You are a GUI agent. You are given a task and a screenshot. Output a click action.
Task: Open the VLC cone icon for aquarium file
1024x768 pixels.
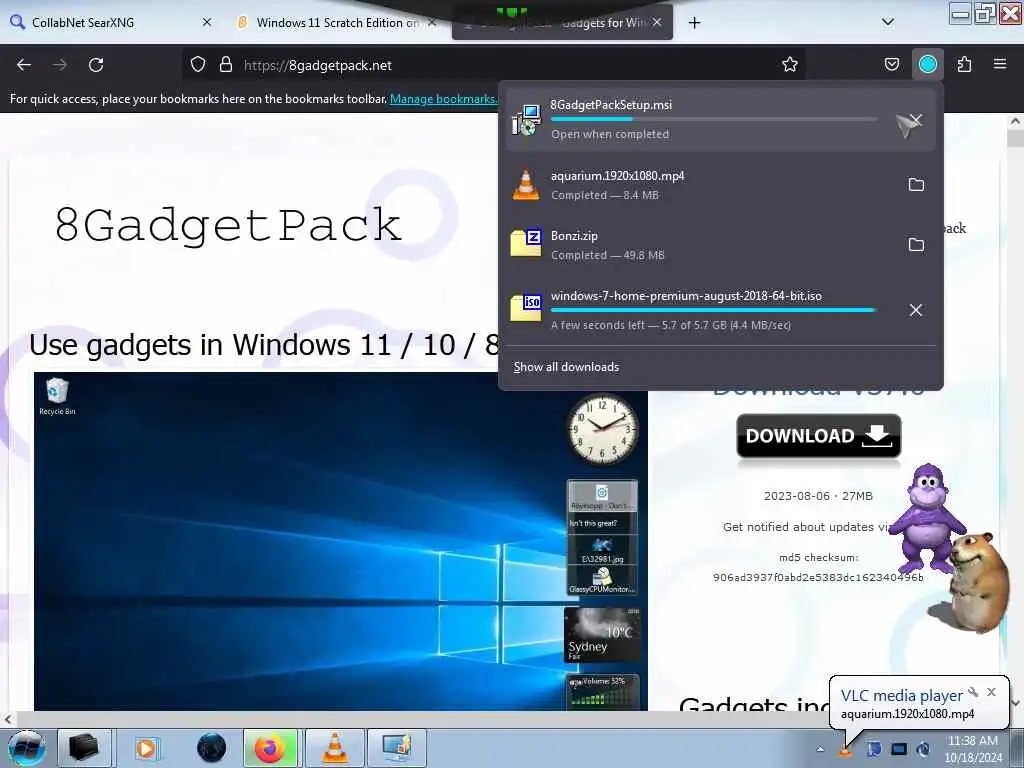pyautogui.click(x=526, y=185)
